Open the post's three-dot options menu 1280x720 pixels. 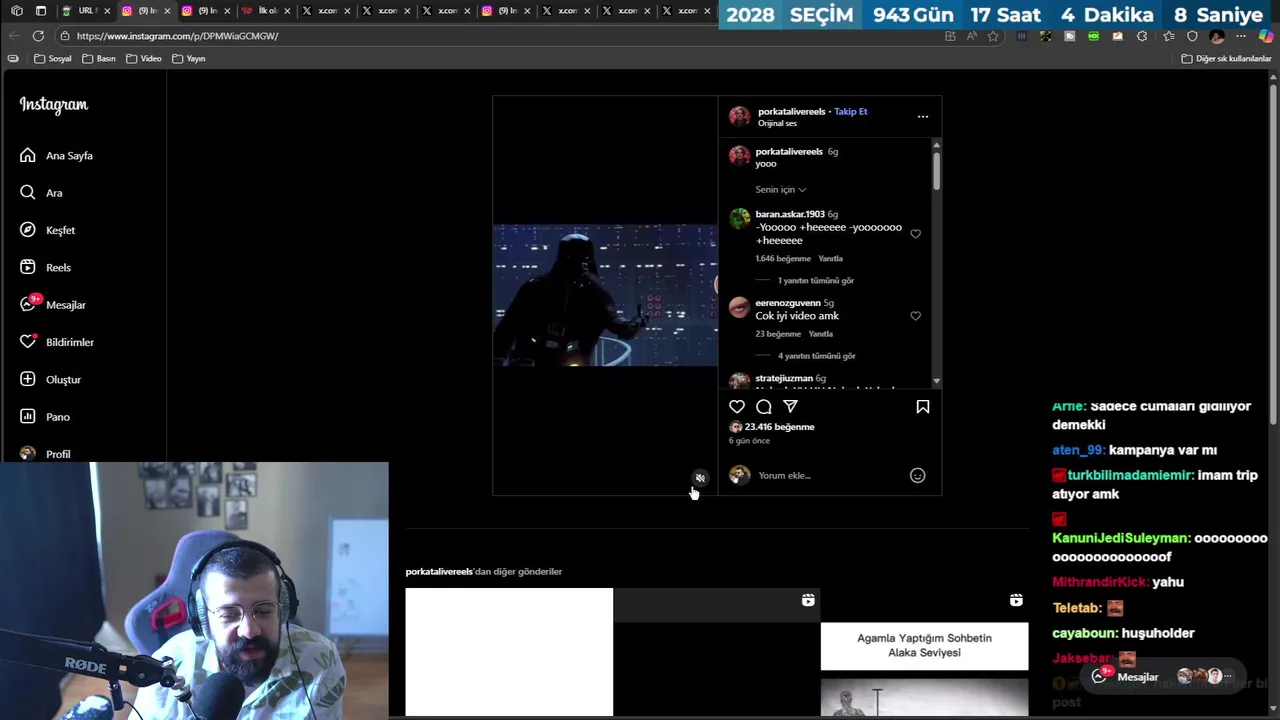click(x=923, y=116)
